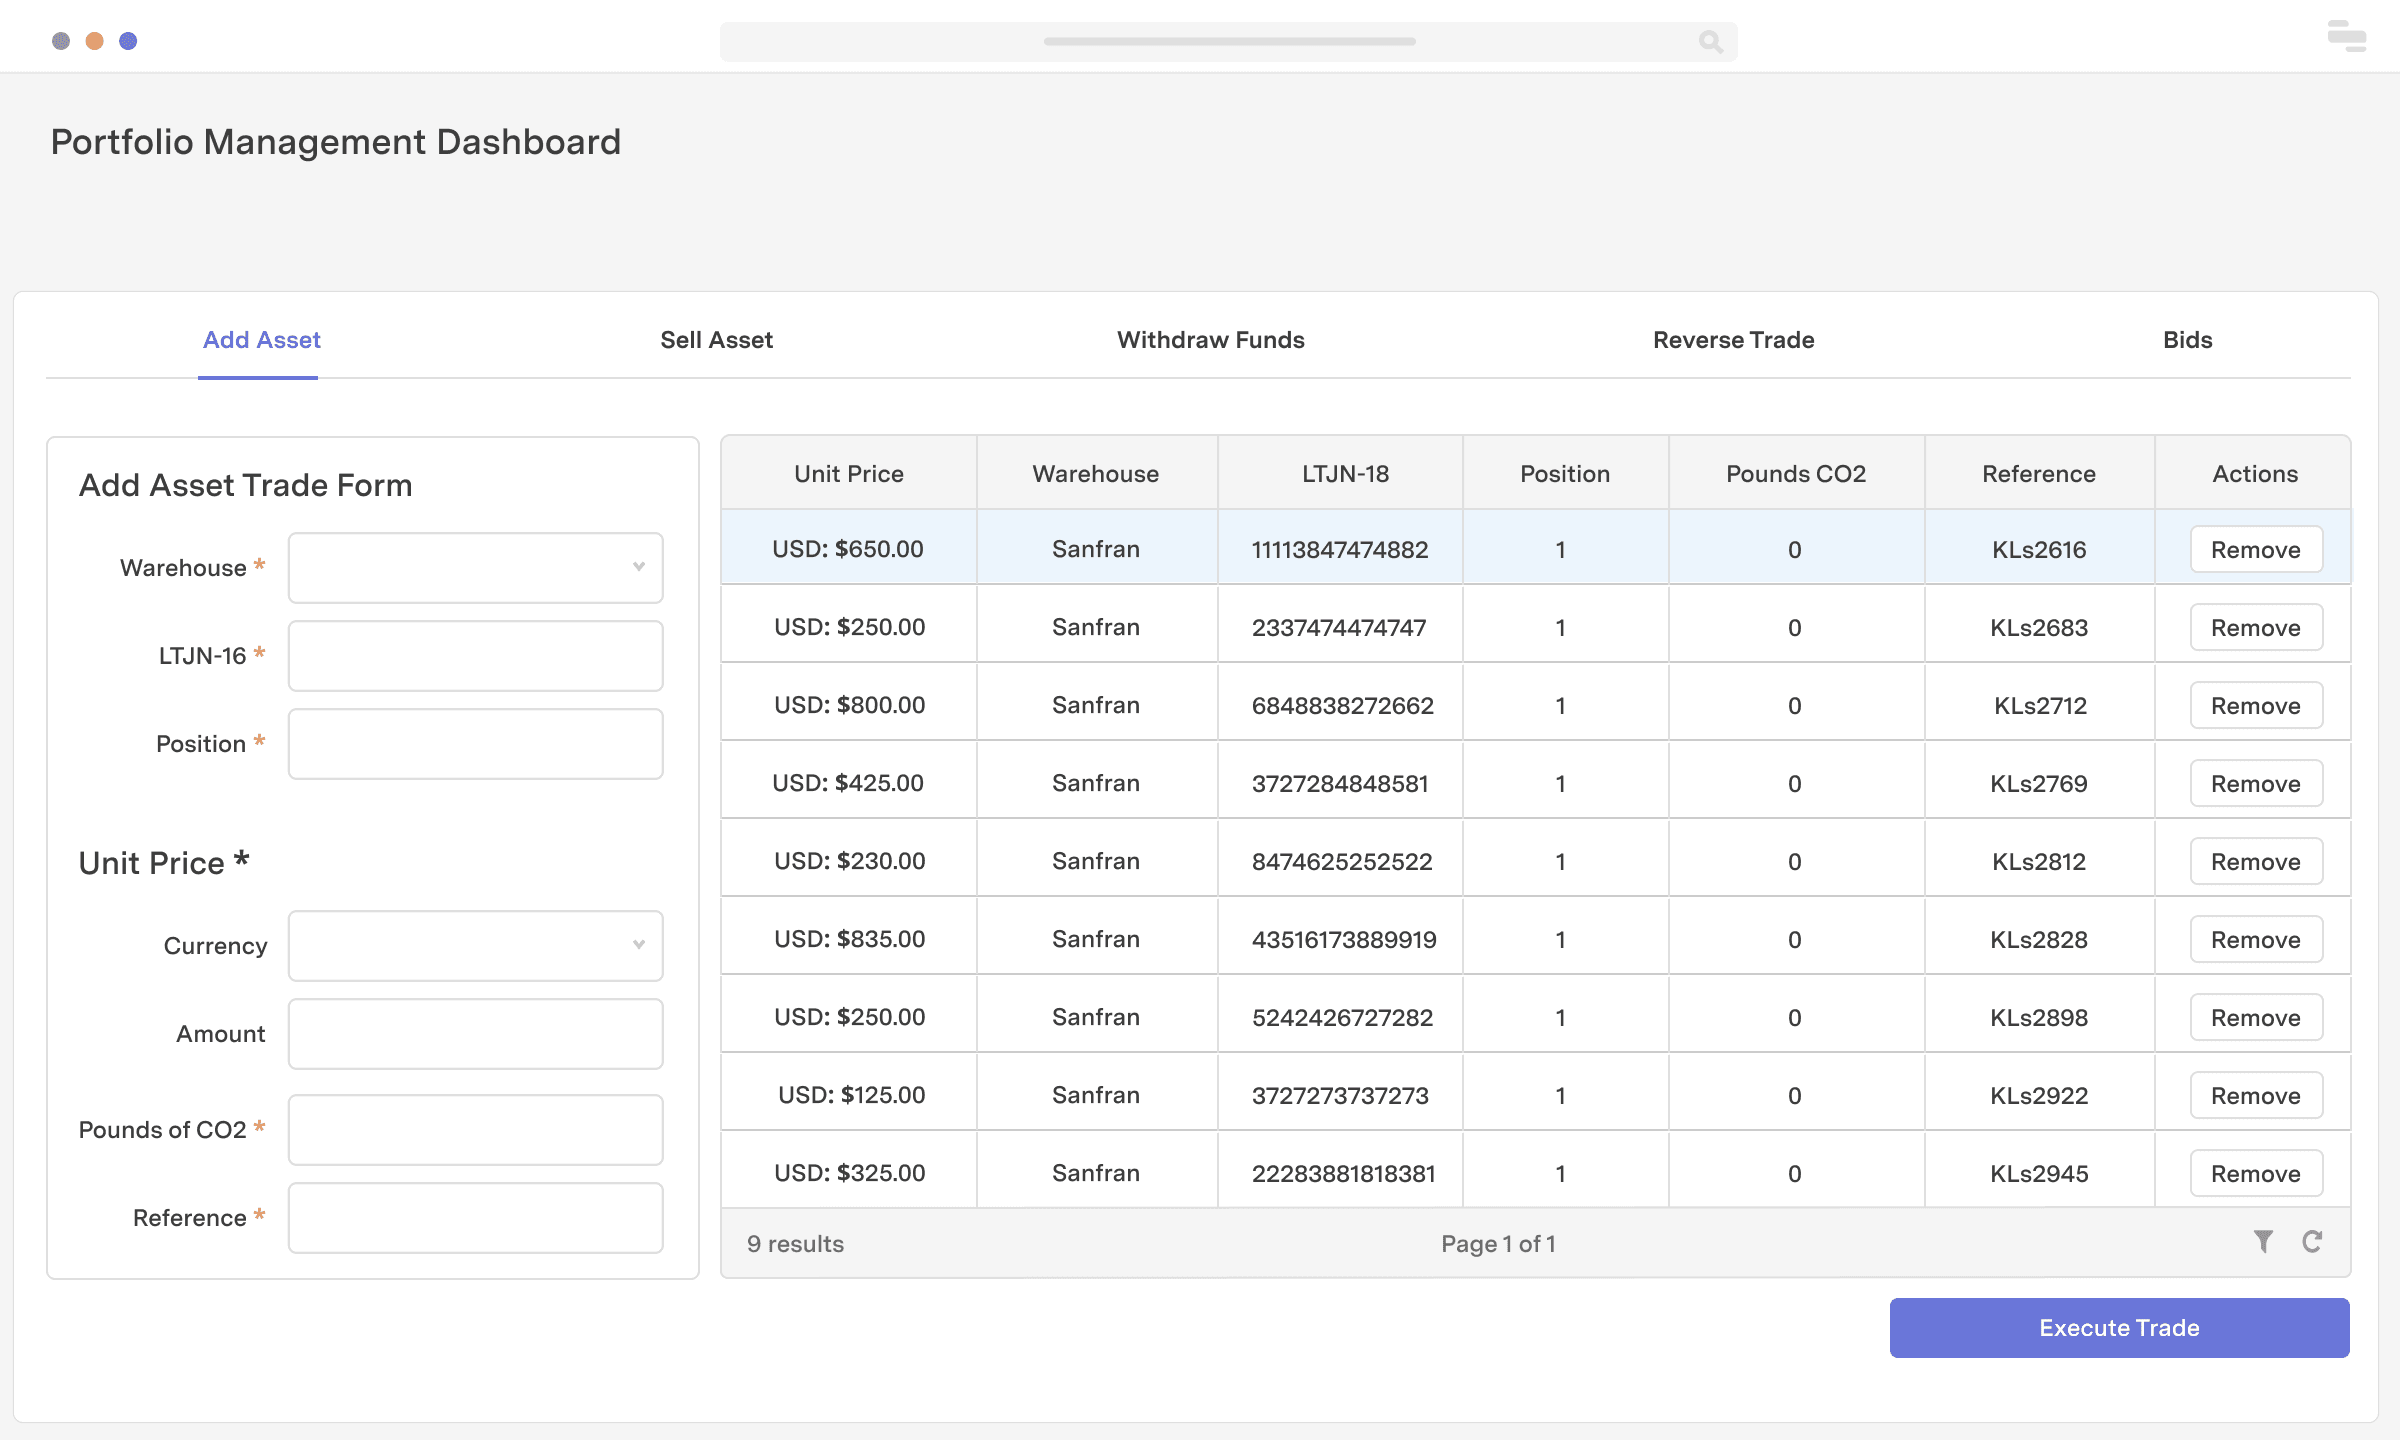Open the Currency dropdown
The image size is (2400, 1440).
tap(476, 946)
